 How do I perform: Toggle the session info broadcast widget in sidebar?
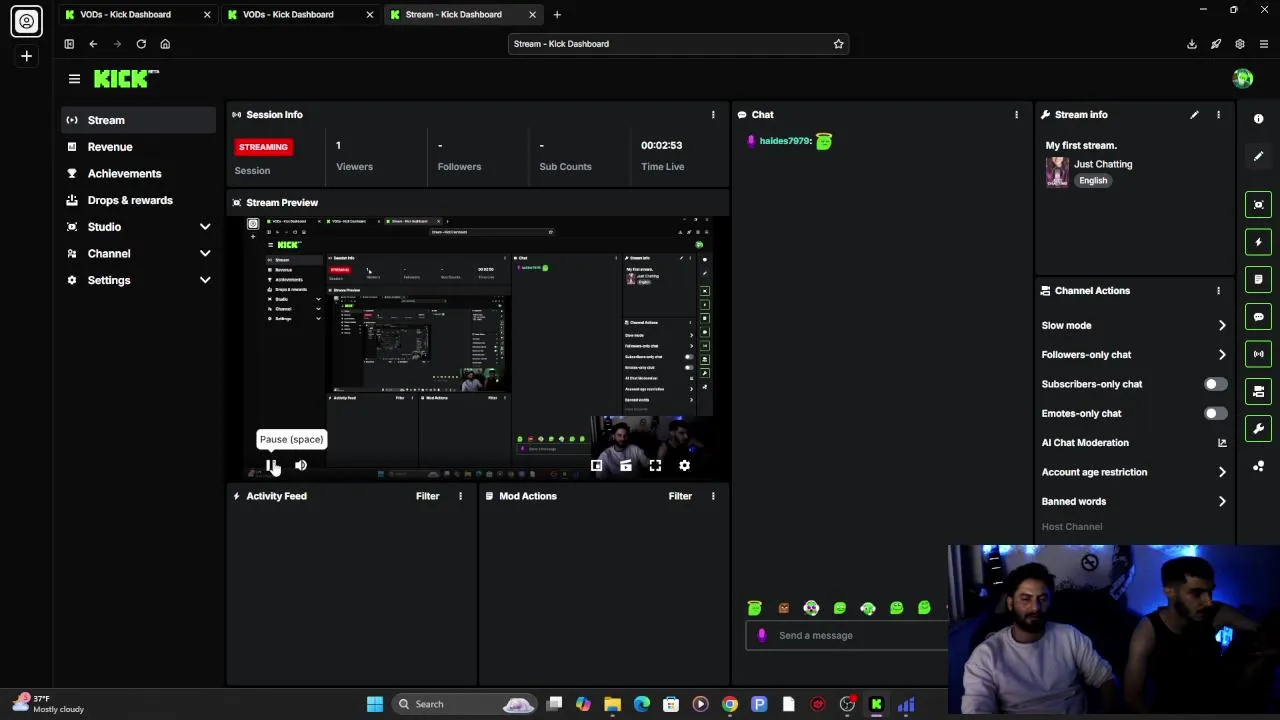(1259, 354)
